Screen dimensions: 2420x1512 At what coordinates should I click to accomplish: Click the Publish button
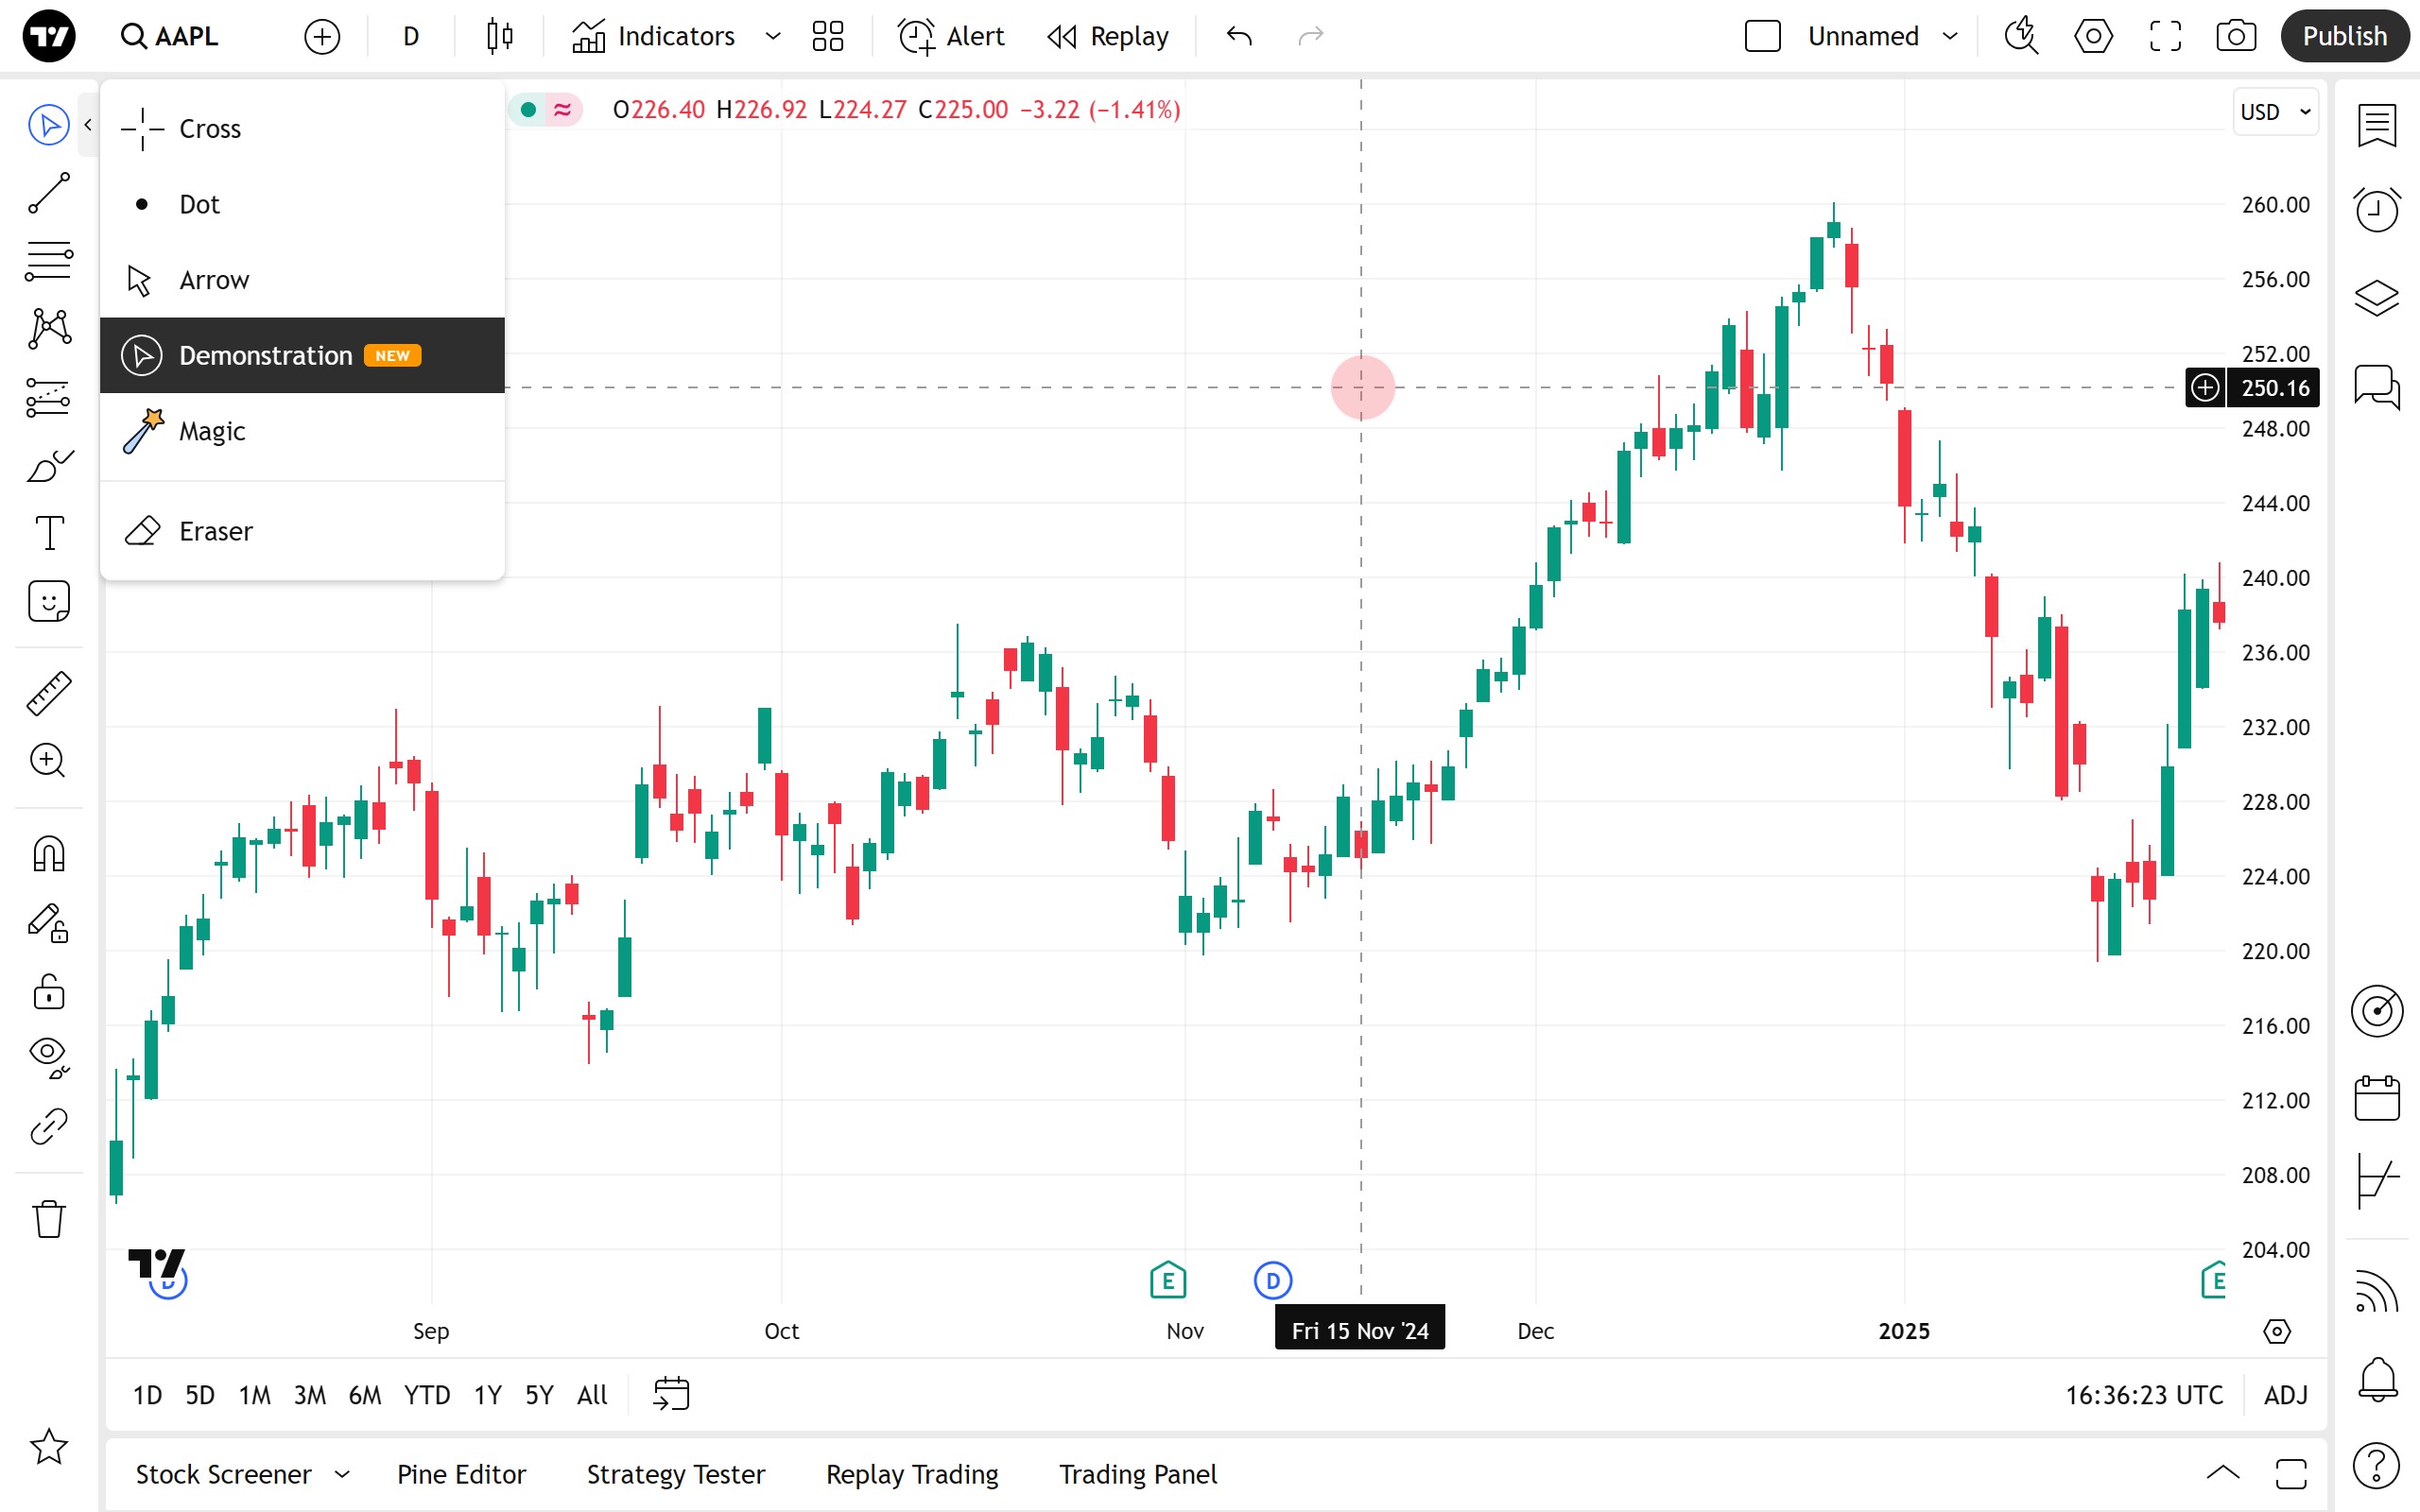click(x=2343, y=37)
